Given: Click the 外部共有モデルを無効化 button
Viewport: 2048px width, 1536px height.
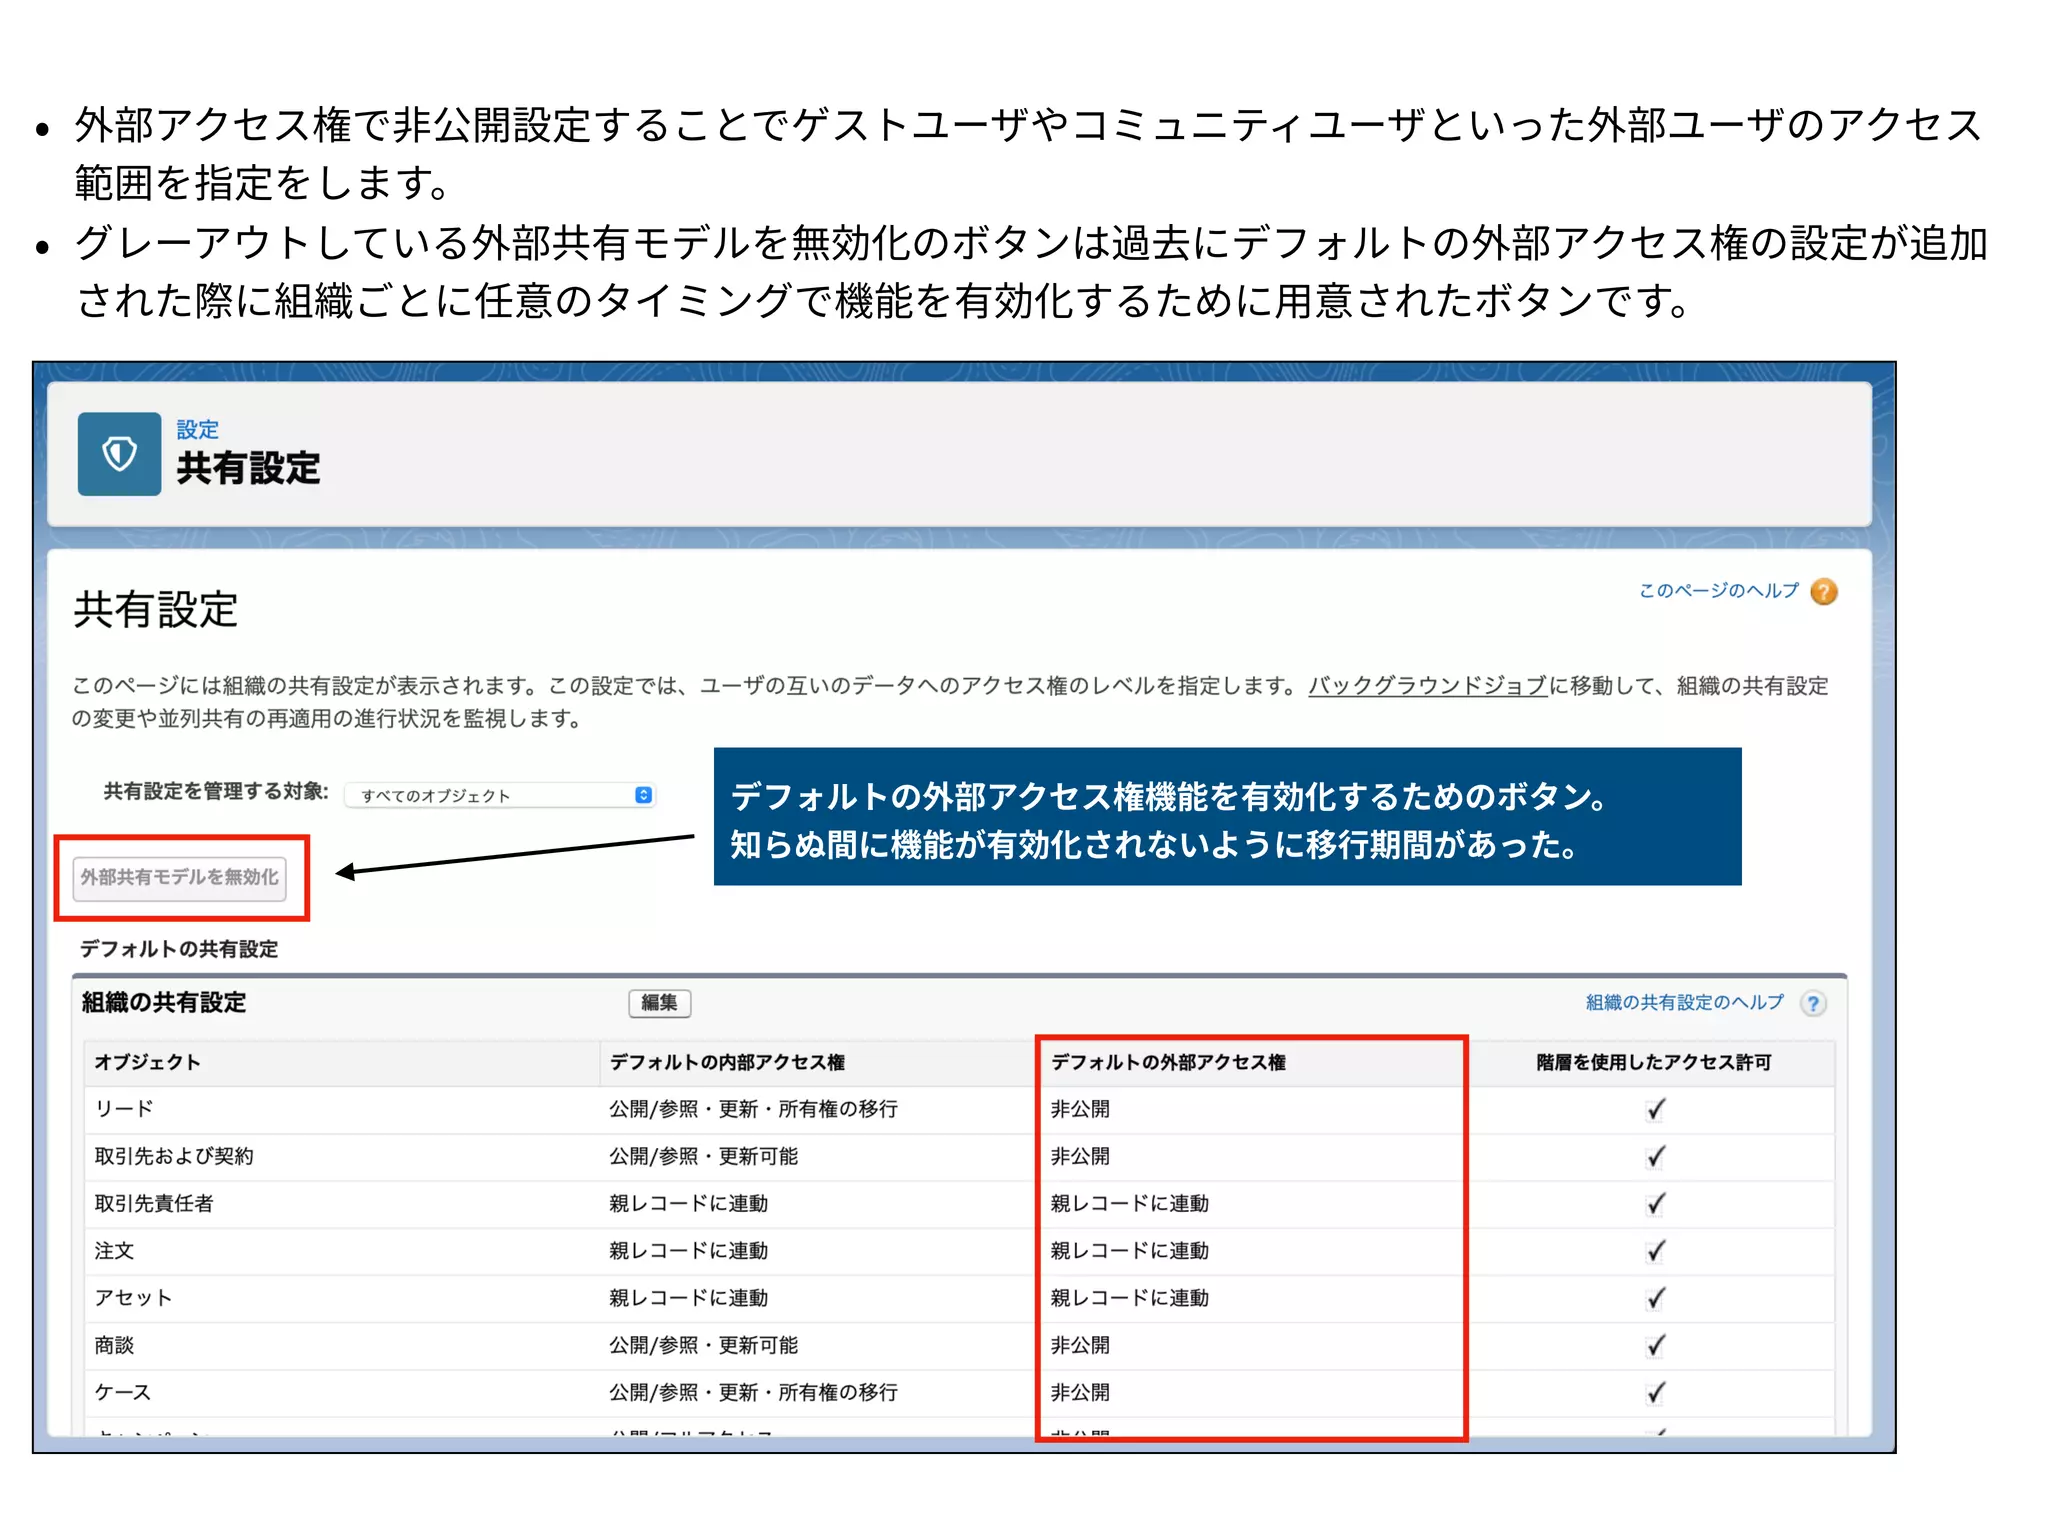Looking at the screenshot, I should (180, 877).
